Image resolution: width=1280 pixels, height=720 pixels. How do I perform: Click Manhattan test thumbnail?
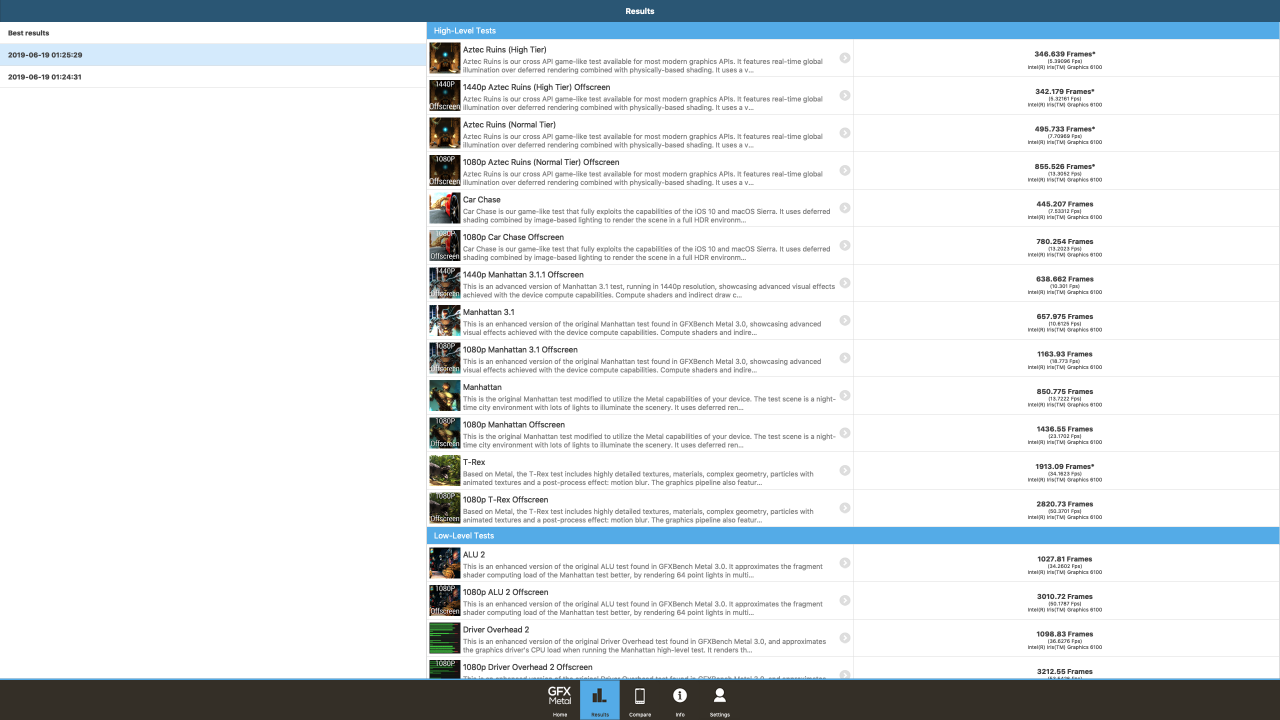(x=445, y=395)
